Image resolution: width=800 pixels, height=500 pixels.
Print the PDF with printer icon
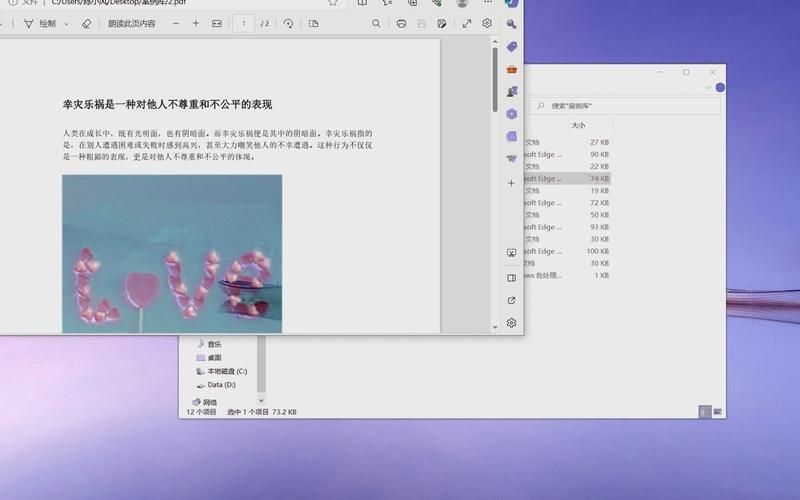[x=402, y=23]
